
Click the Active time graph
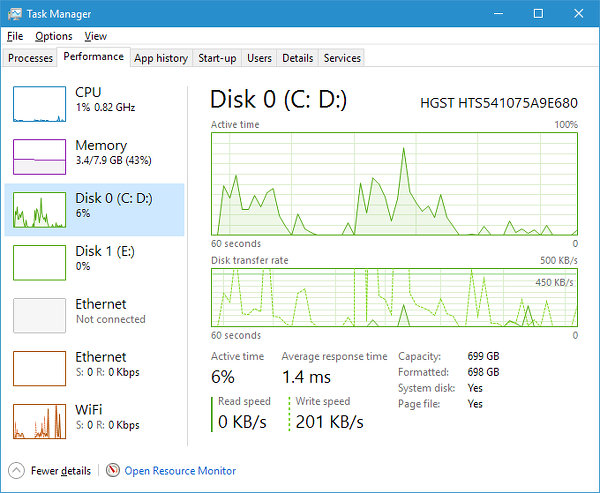point(394,184)
